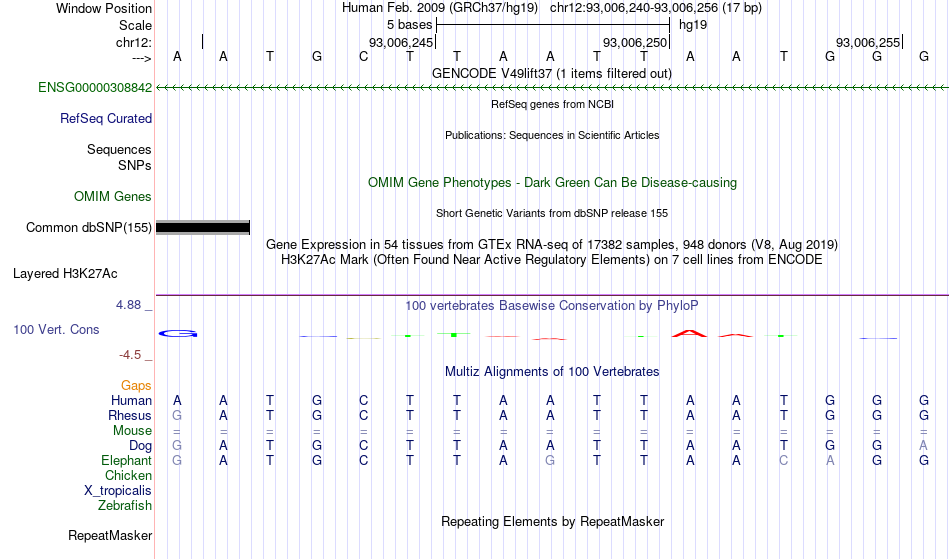Click Publications: Sequences in Scientific Articles title

[552, 135]
